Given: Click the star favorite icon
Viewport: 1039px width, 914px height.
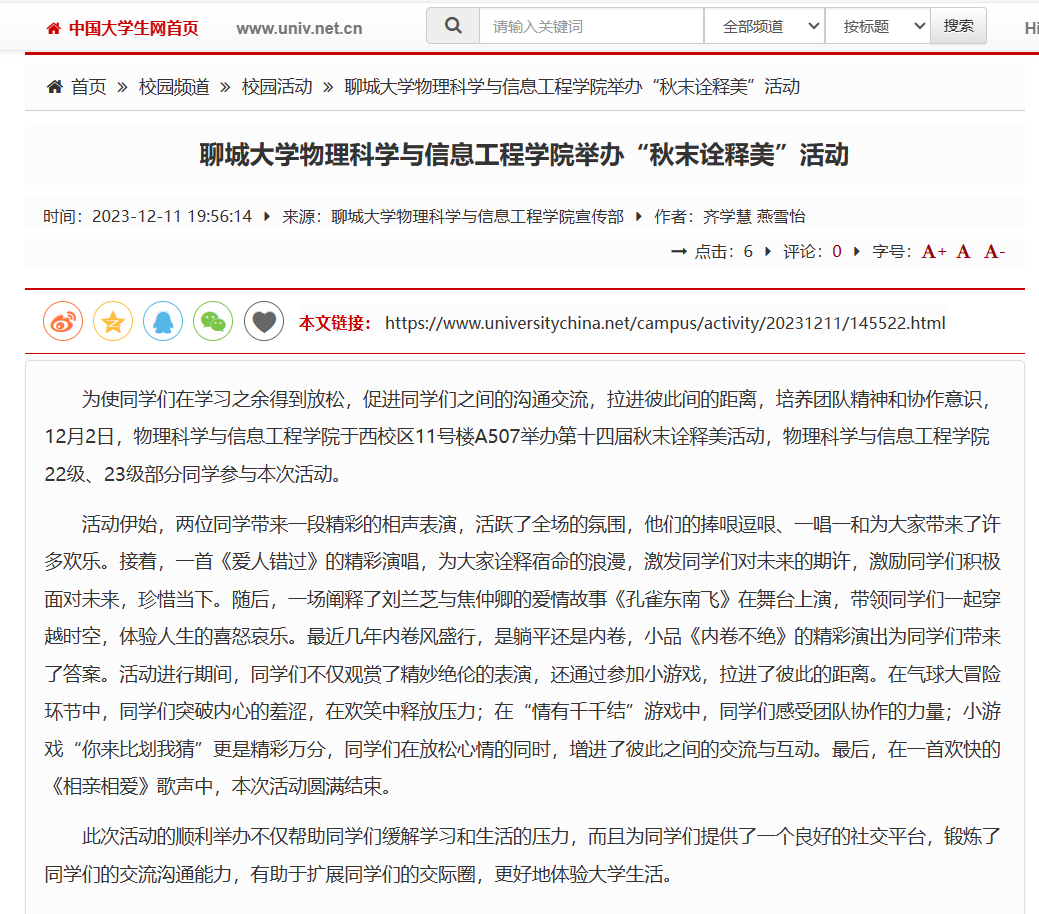Looking at the screenshot, I should [x=112, y=321].
